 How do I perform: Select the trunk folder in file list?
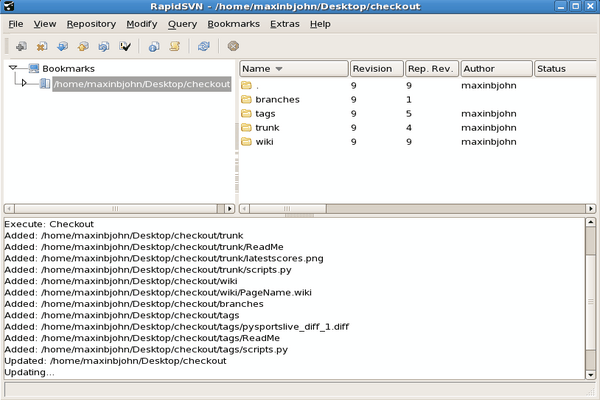(266, 128)
